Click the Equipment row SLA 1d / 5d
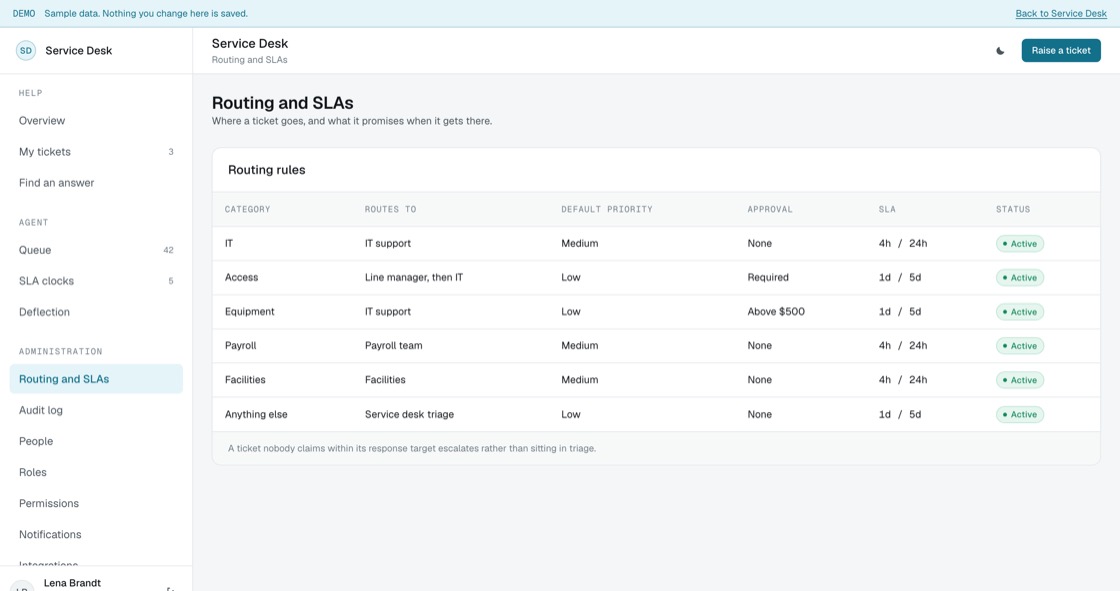 coord(900,312)
